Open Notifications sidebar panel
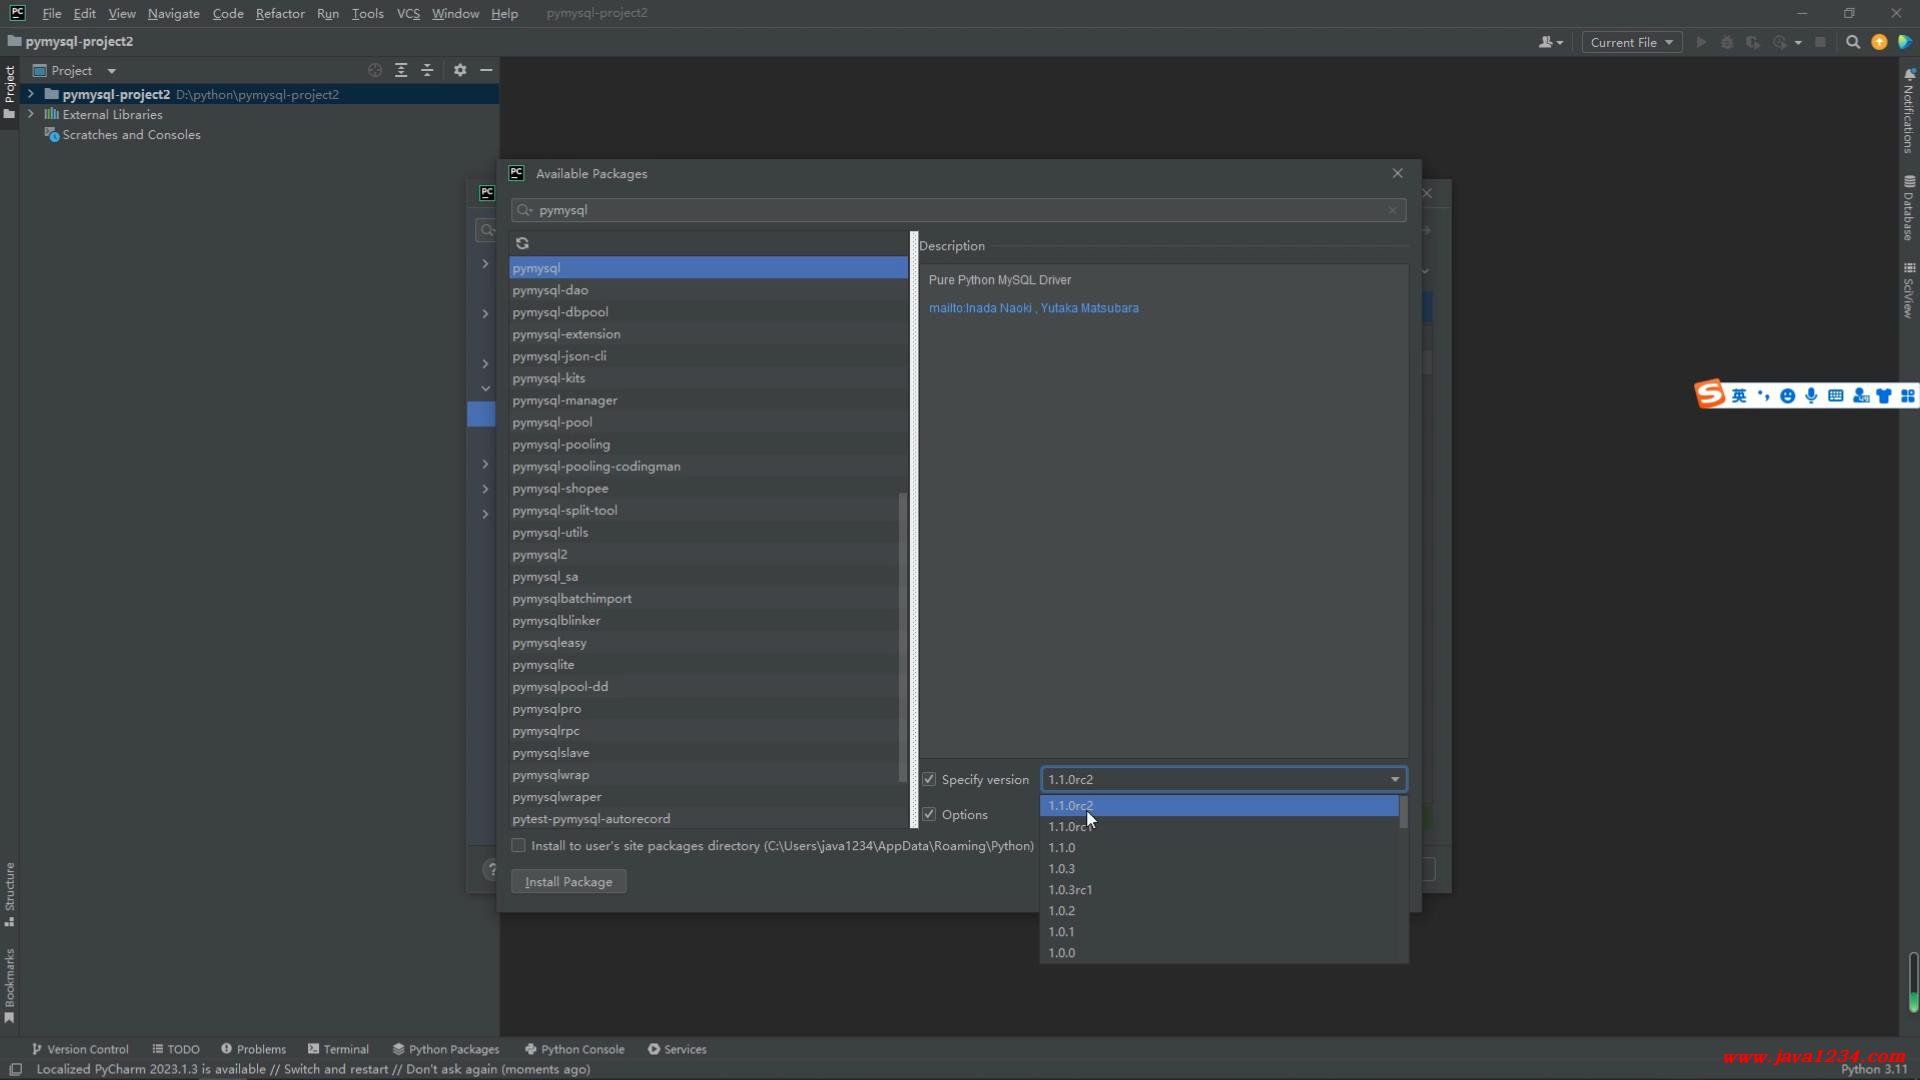 (x=1909, y=110)
